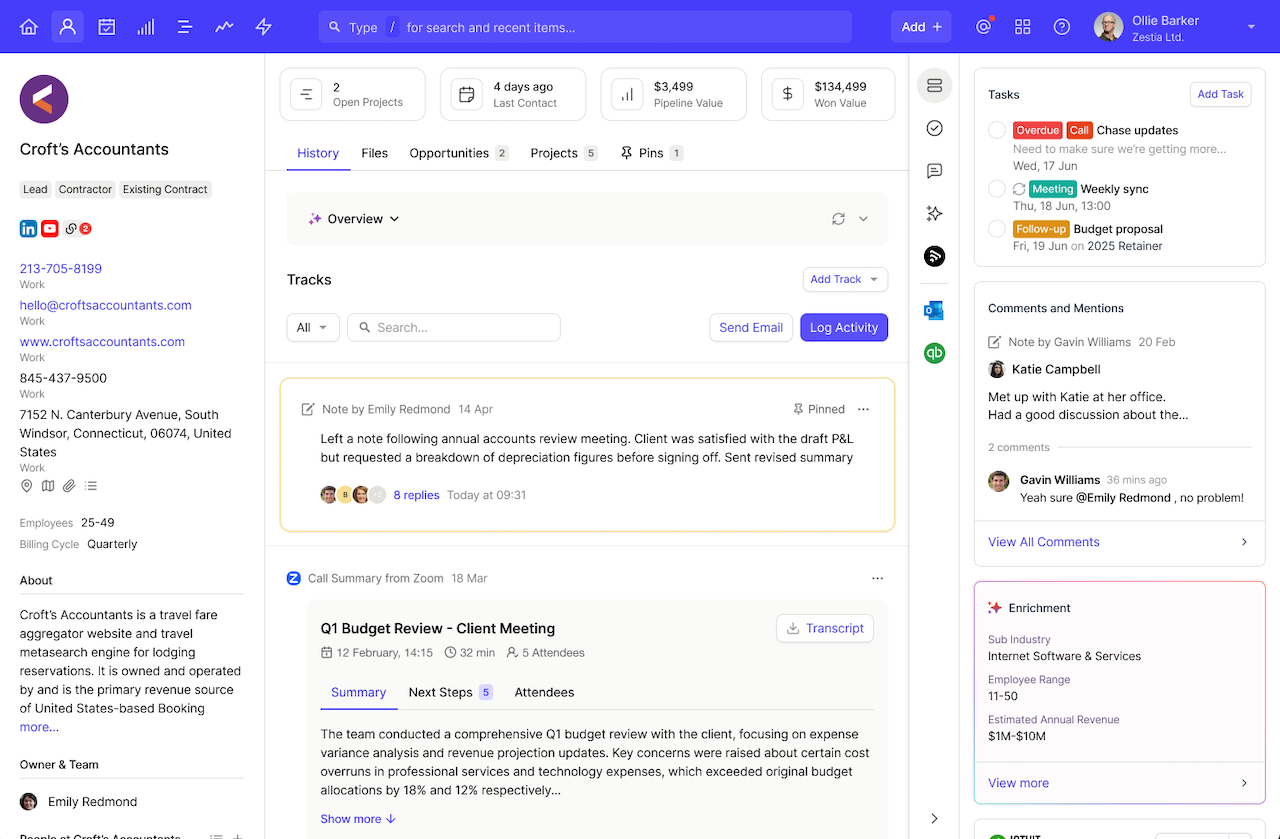Screen dimensions: 1280x839
Task: Click the global search field in top bar
Action: [585, 27]
